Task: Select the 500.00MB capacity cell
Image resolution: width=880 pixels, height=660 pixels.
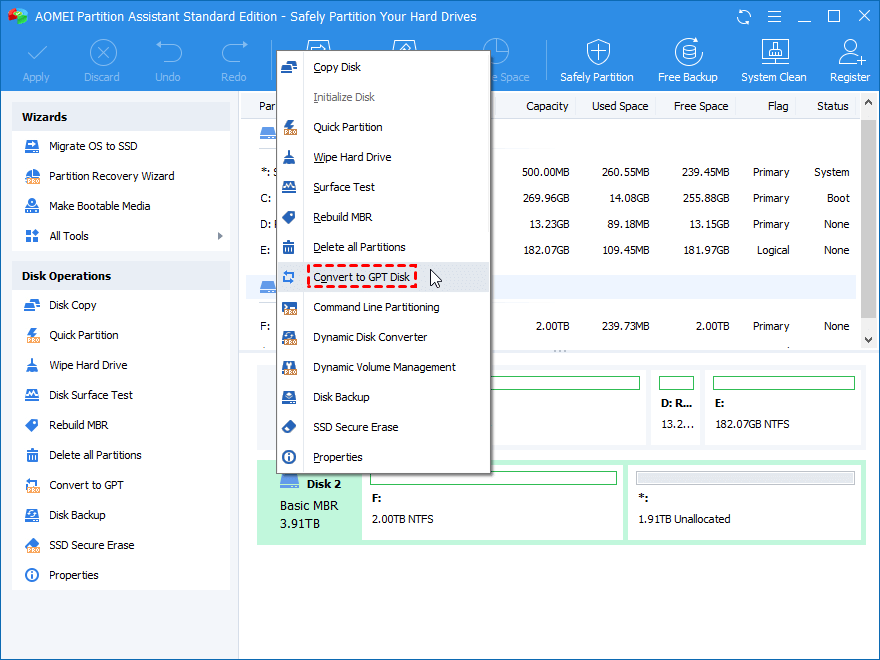Action: [546, 172]
